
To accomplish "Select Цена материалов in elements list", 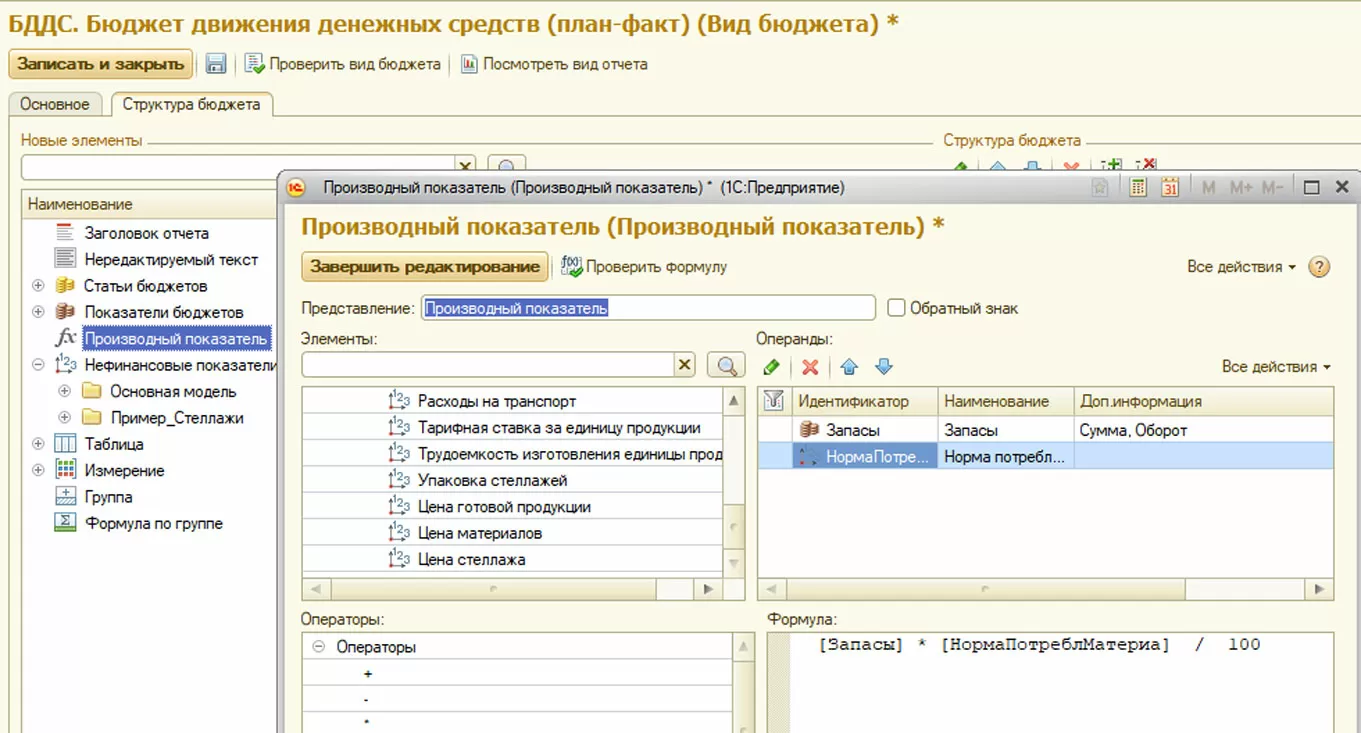I will point(479,533).
